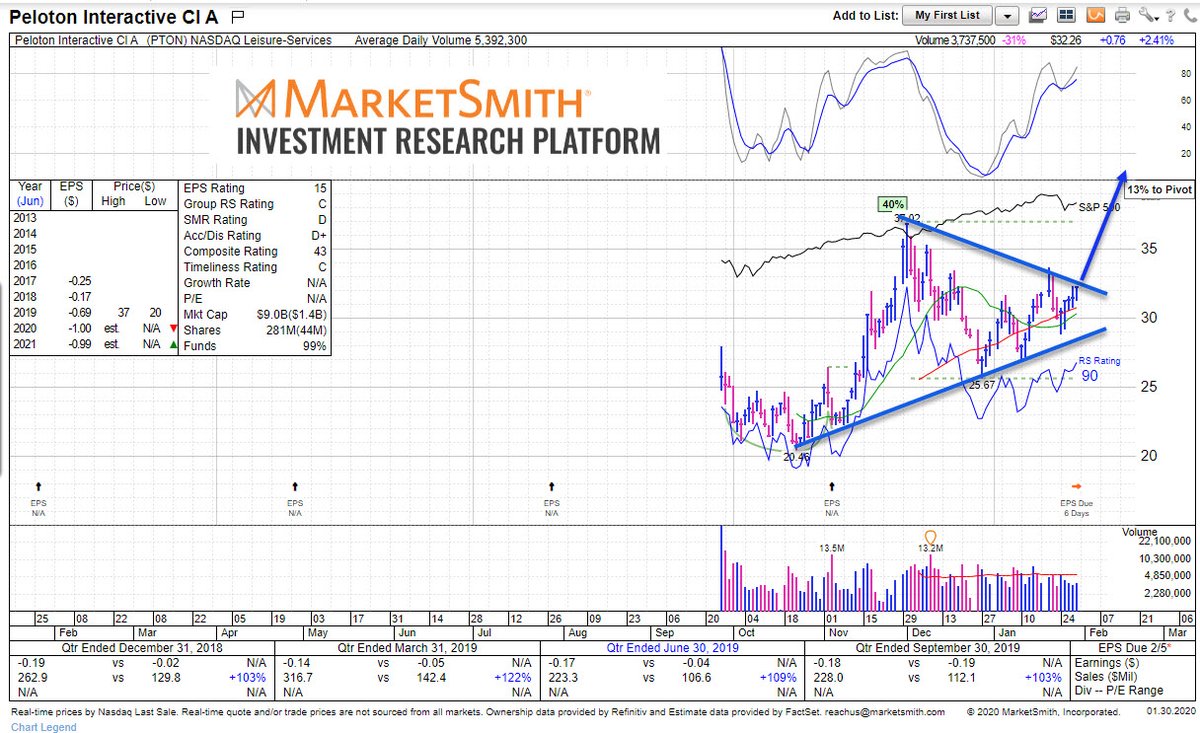Click the Composite Rating 43 row
The width and height of the screenshot is (1200, 733).
tap(255, 251)
